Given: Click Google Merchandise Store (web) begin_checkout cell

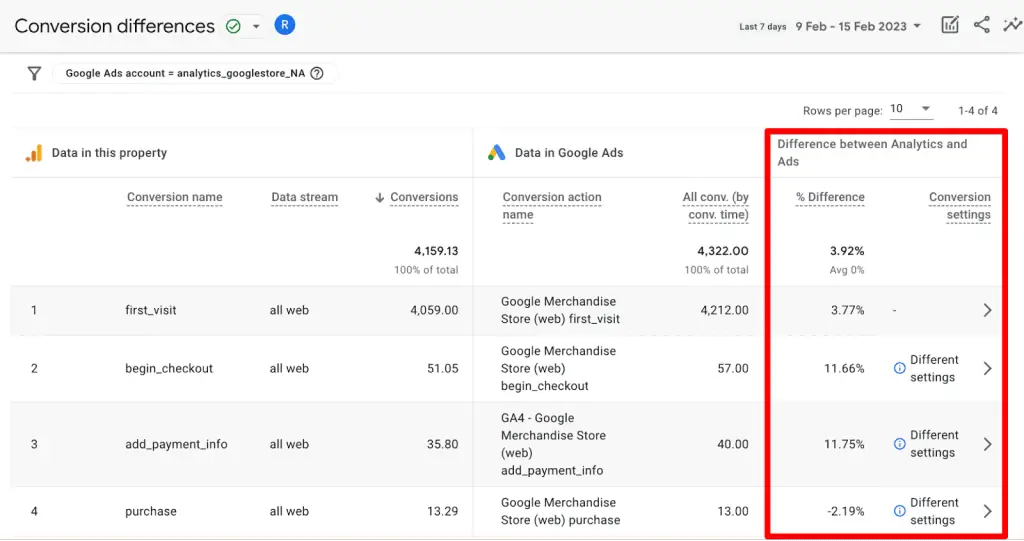Looking at the screenshot, I should [x=558, y=369].
